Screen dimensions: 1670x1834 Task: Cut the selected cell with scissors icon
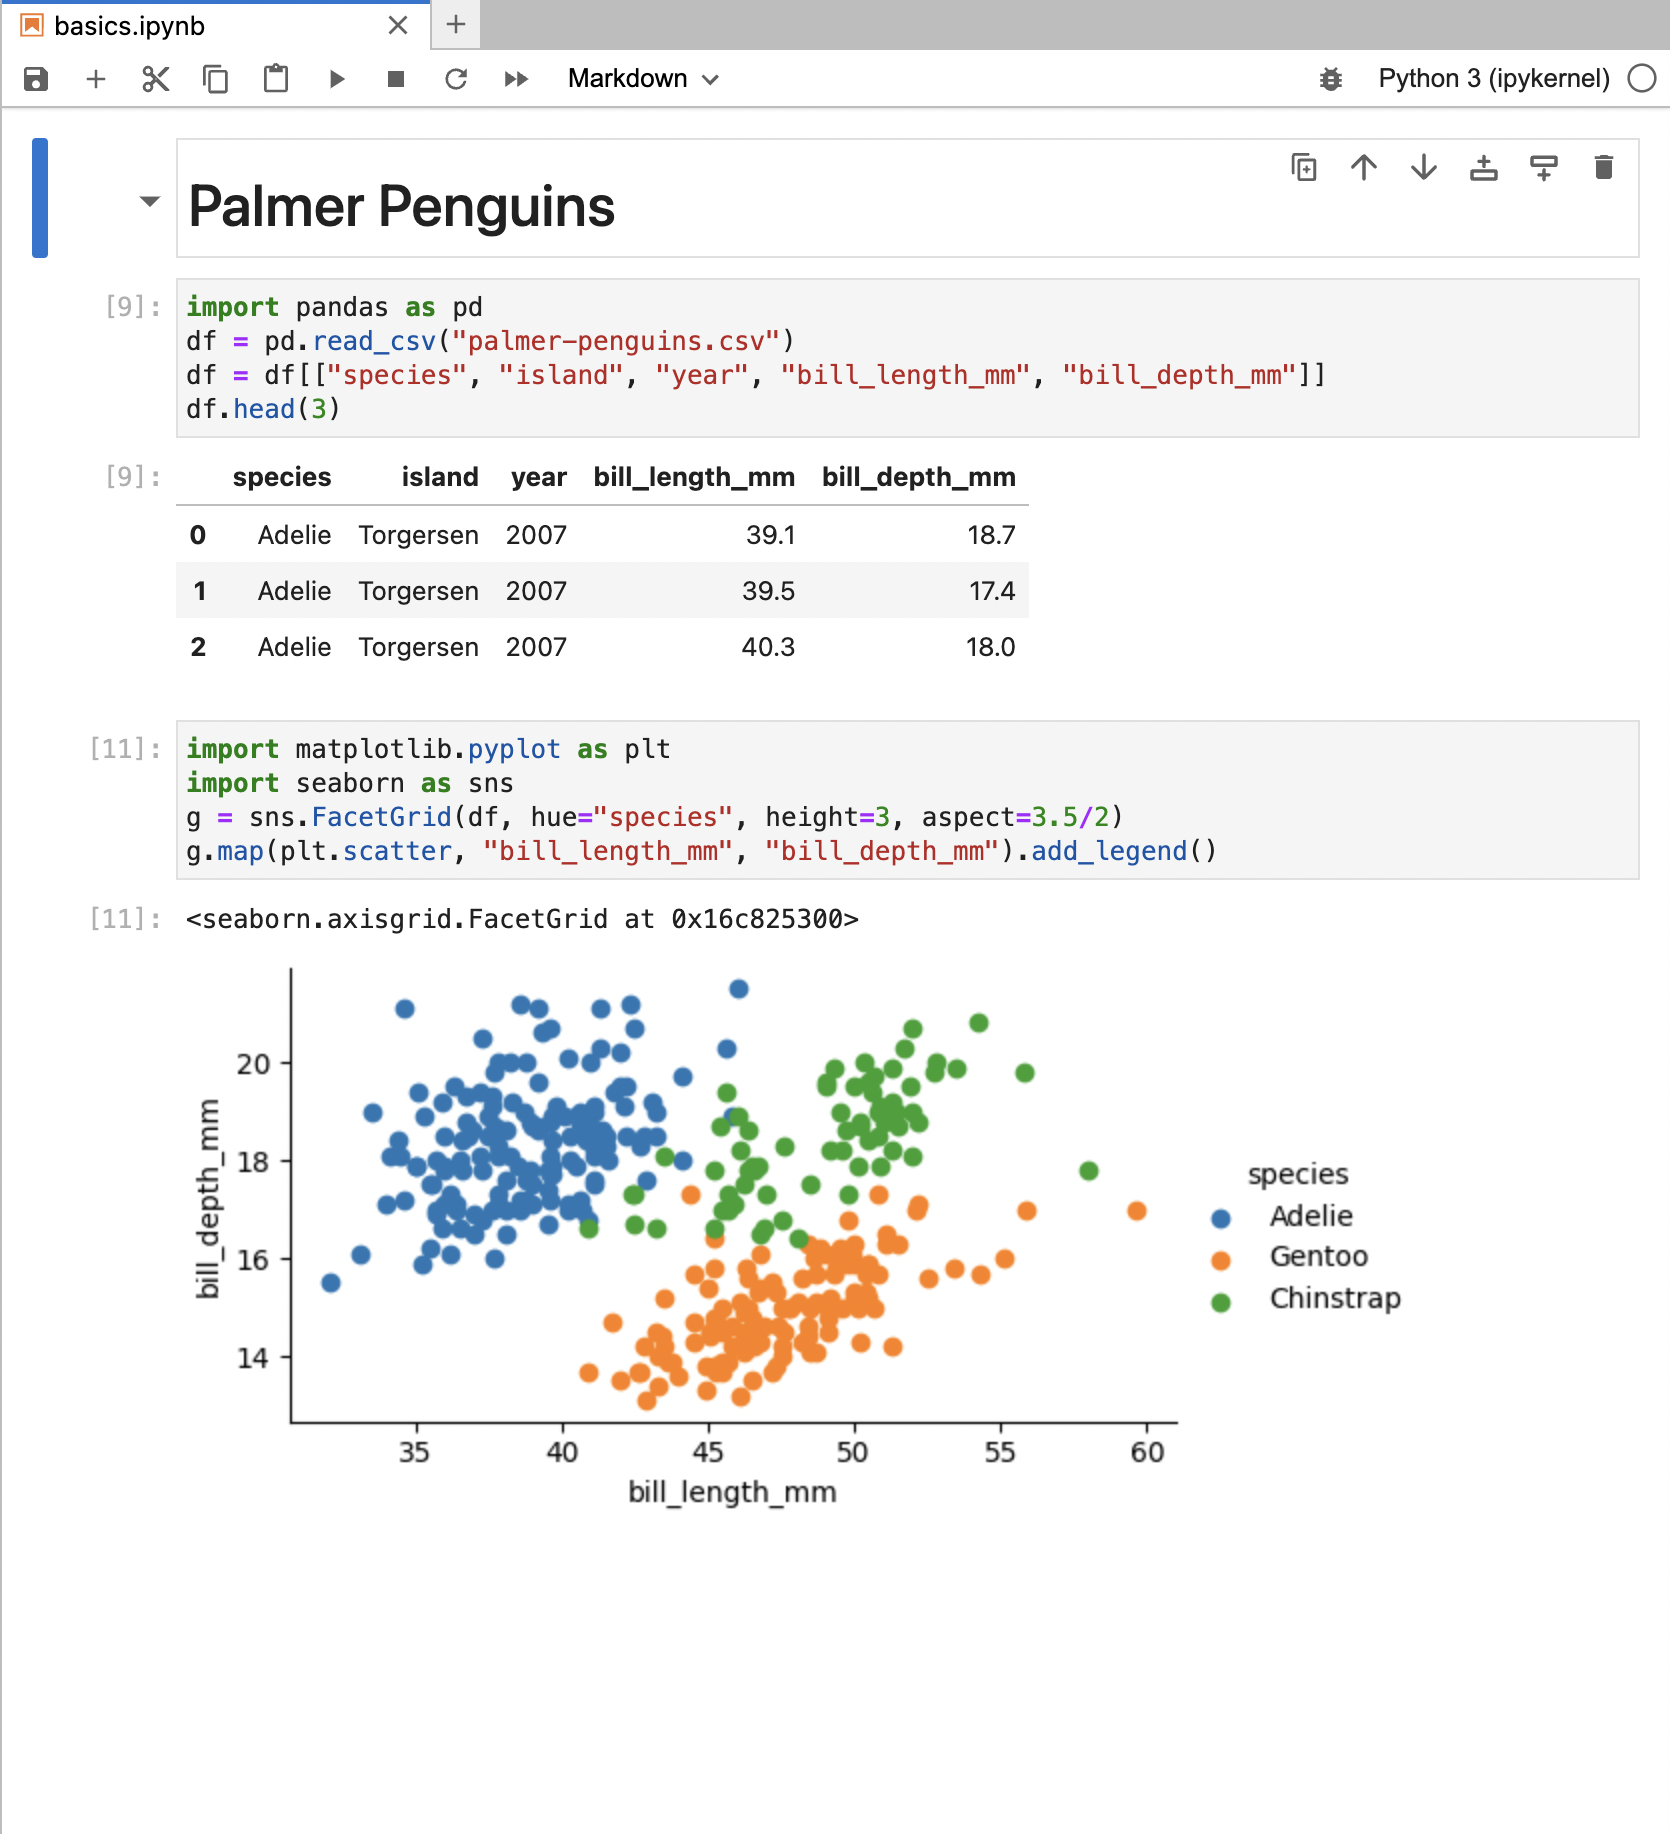[156, 79]
